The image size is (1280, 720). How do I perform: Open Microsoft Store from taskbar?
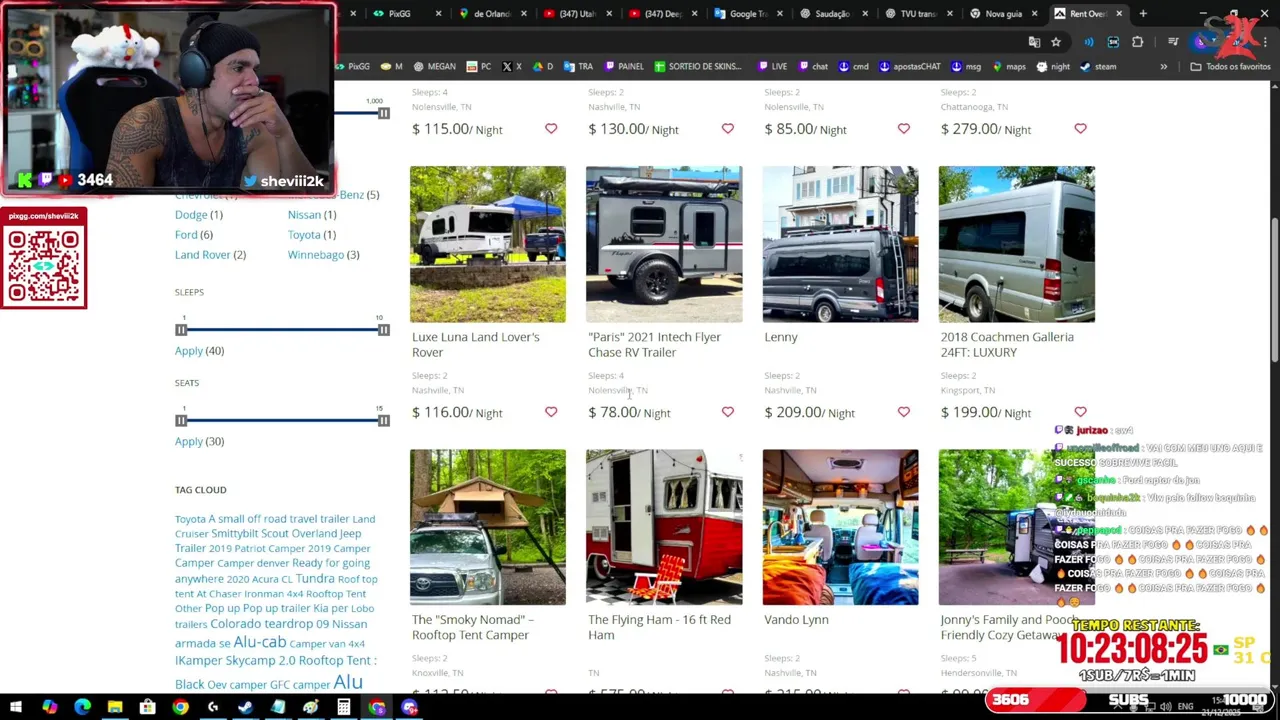(x=147, y=707)
